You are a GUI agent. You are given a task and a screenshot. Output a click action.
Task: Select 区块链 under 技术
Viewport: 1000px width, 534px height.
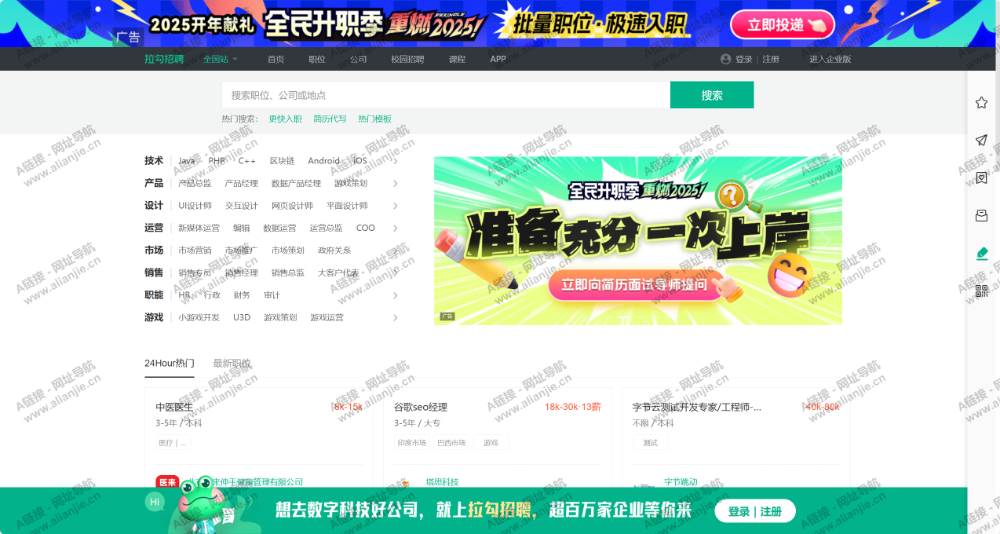[282, 161]
